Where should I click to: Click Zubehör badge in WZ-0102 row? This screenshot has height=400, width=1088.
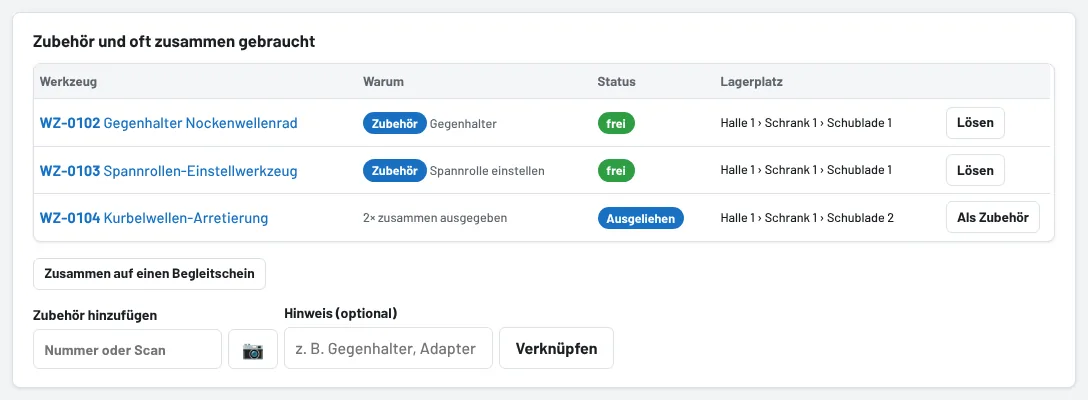[394, 123]
